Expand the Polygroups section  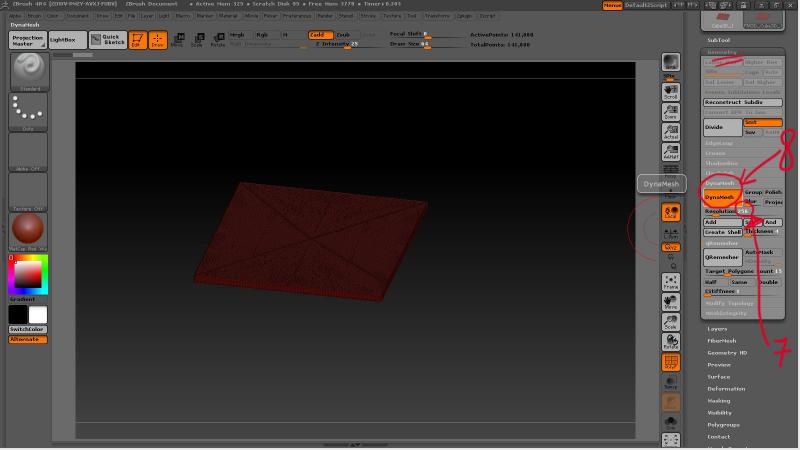click(723, 425)
